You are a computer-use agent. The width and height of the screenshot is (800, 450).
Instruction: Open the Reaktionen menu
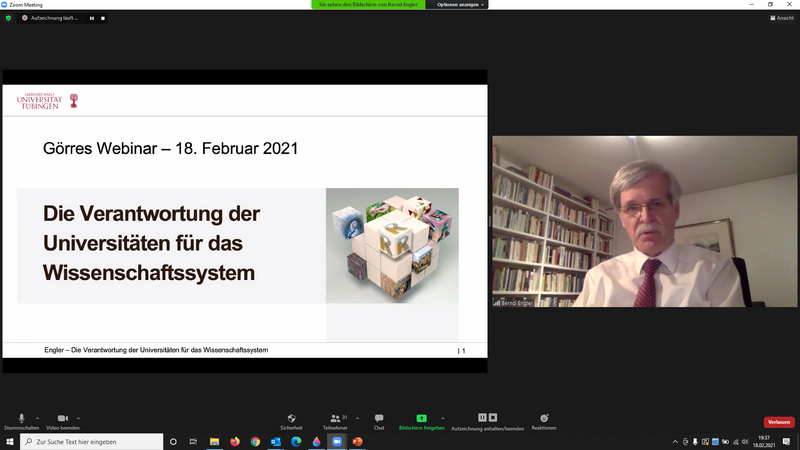544,420
